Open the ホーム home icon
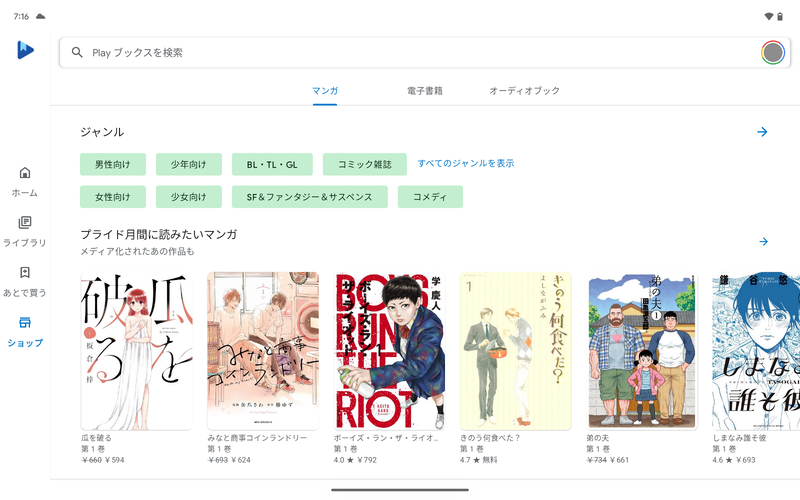 click(24, 173)
